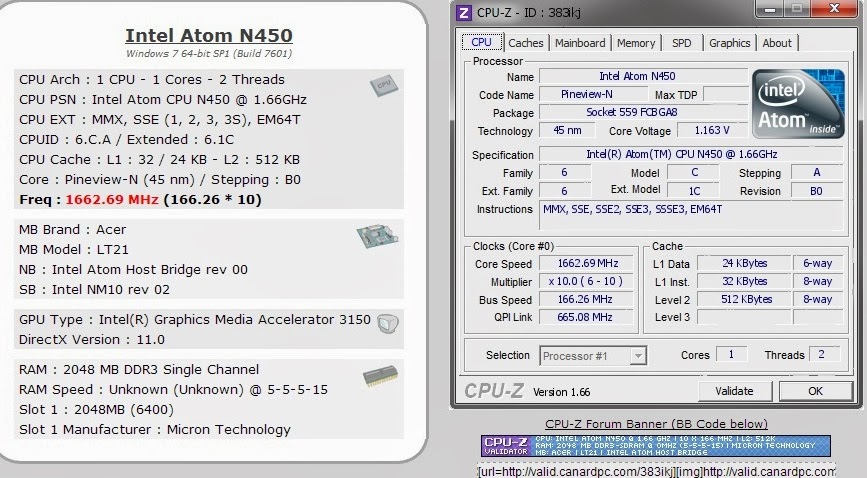Click the CPU-Z purple Z title bar icon
Viewport: 867px width, 478px height.
(463, 12)
